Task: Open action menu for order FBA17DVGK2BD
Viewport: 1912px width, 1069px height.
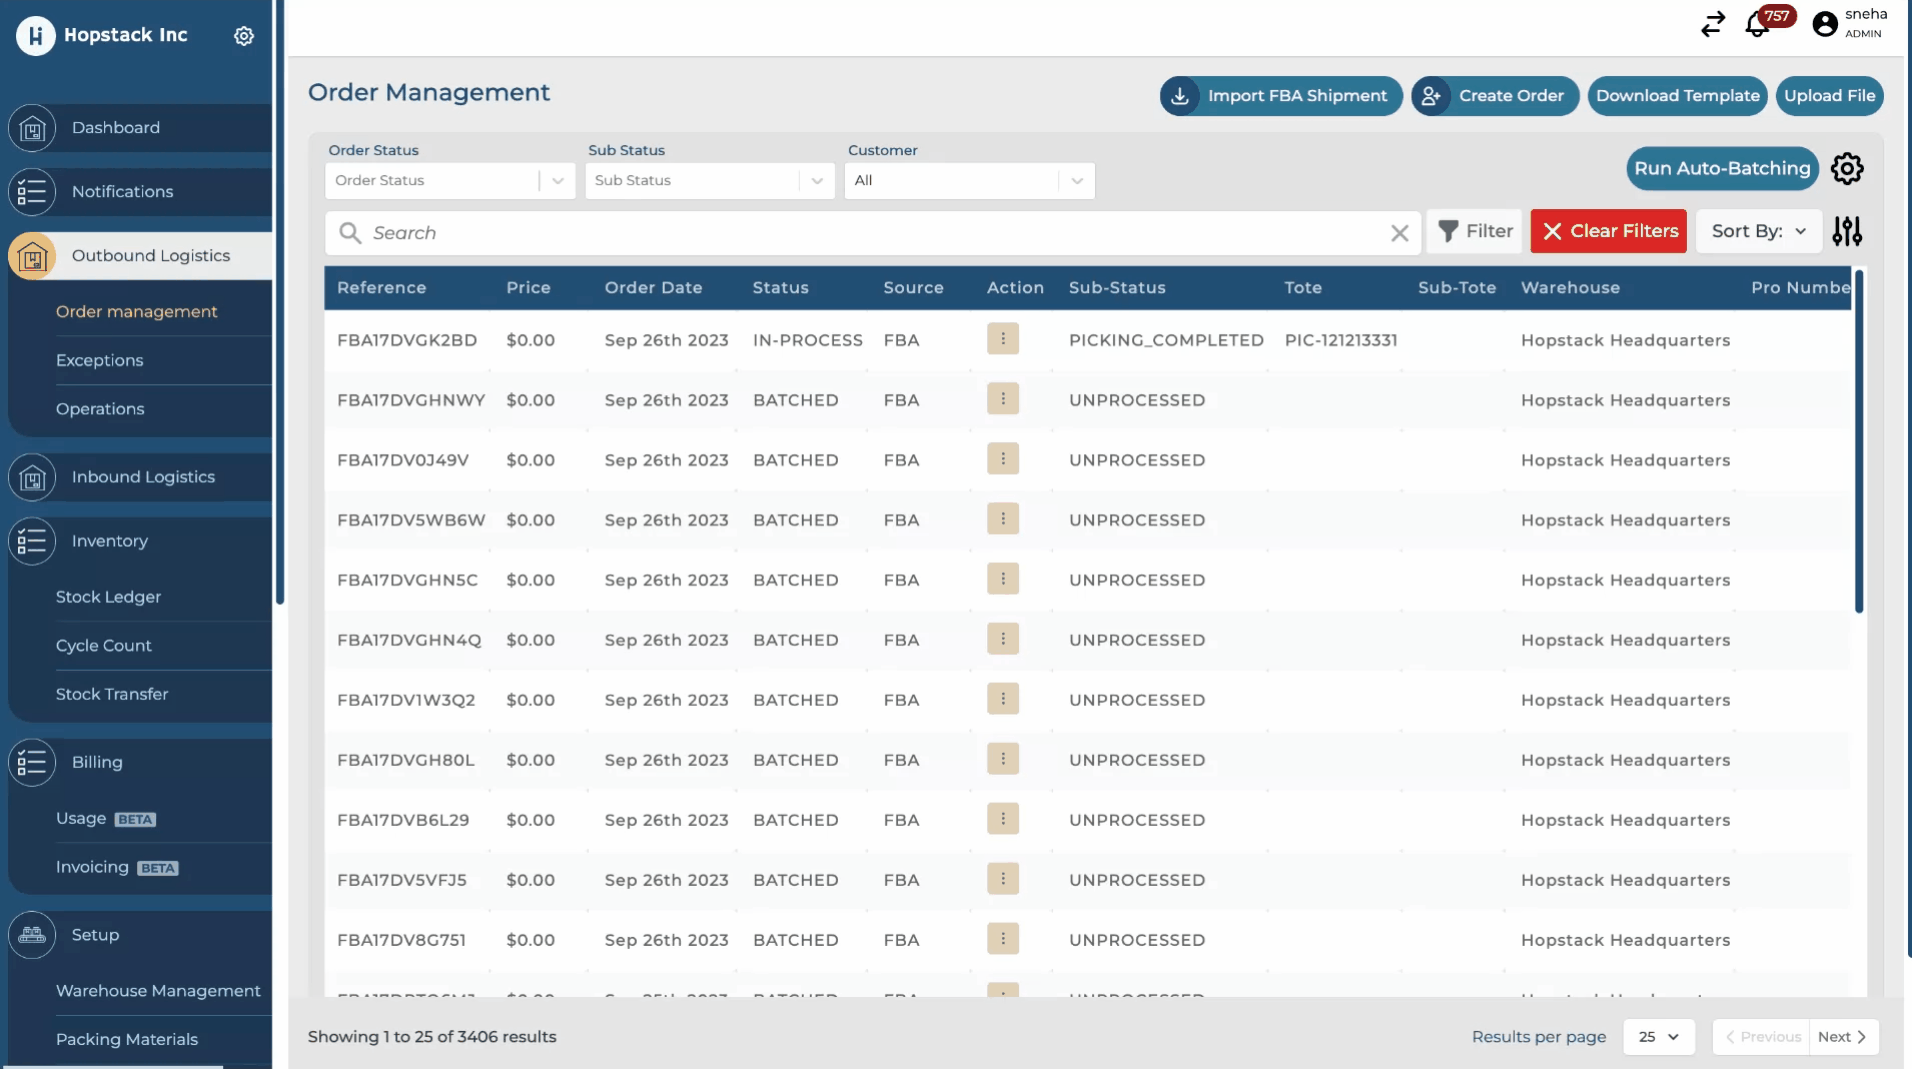Action: [x=1002, y=339]
